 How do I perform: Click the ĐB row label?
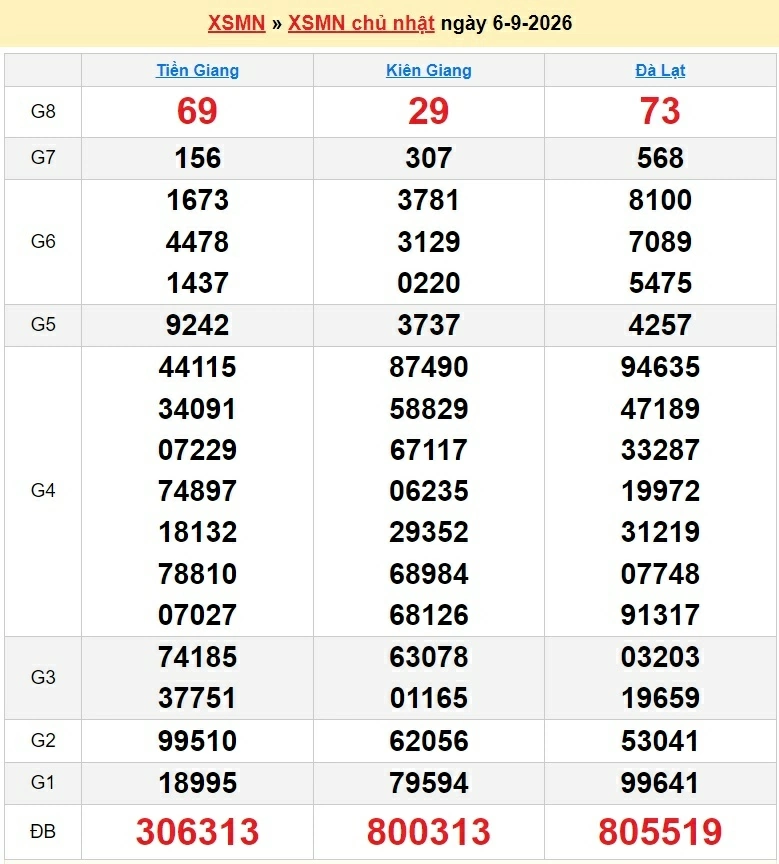click(43, 831)
